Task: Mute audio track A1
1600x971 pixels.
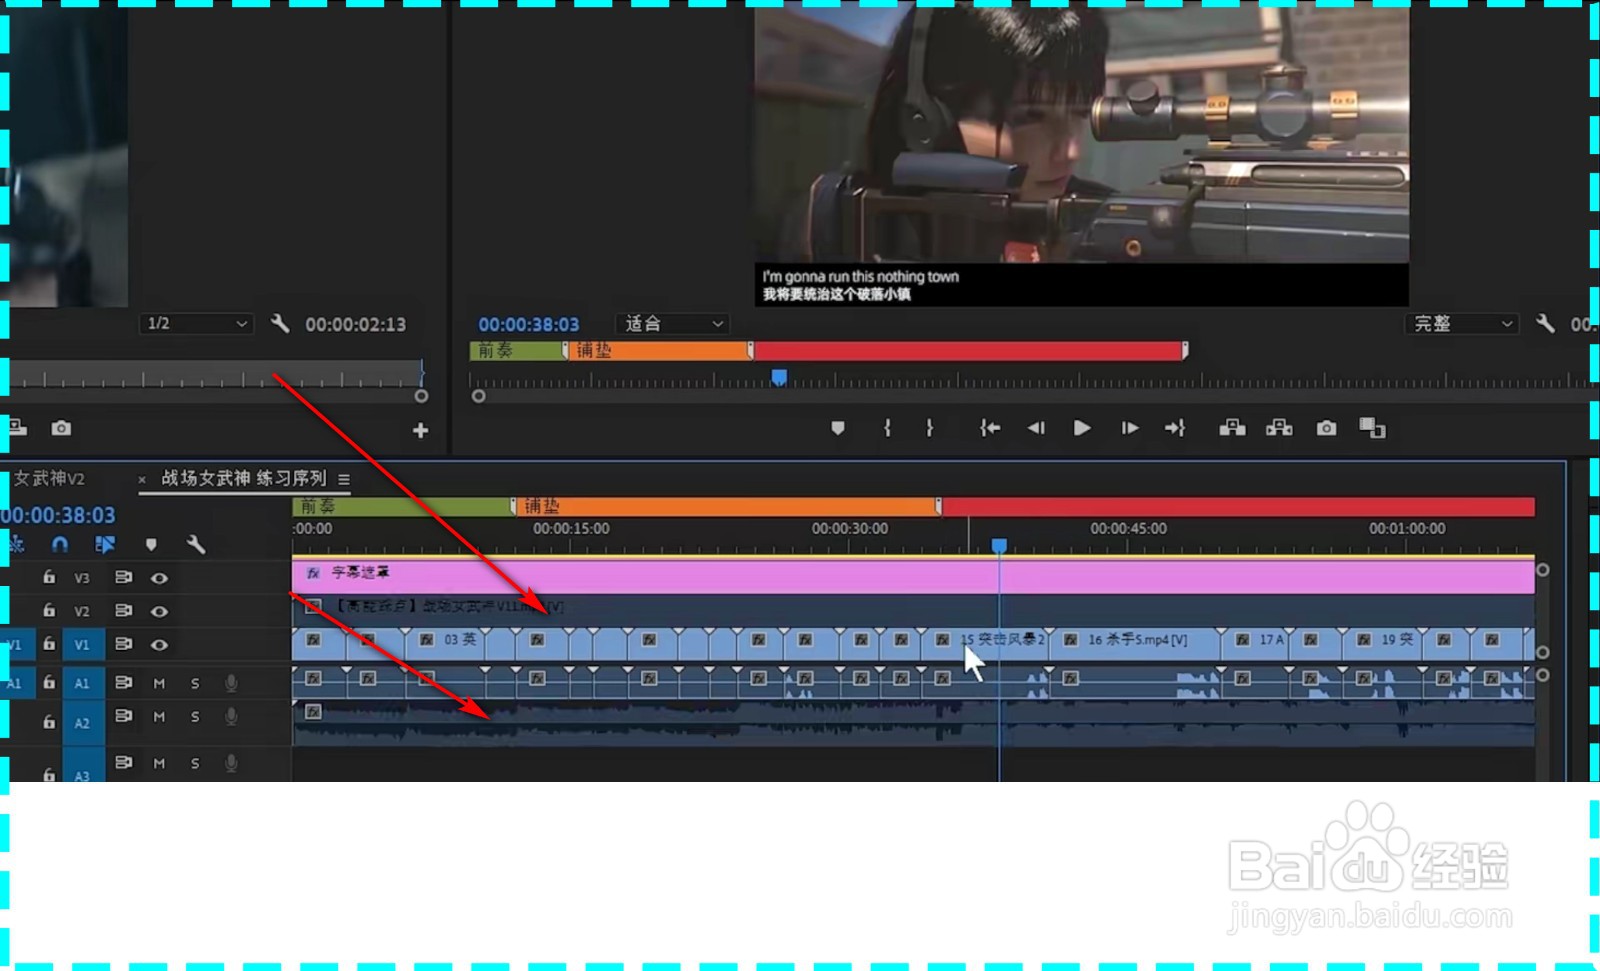Action: point(159,683)
